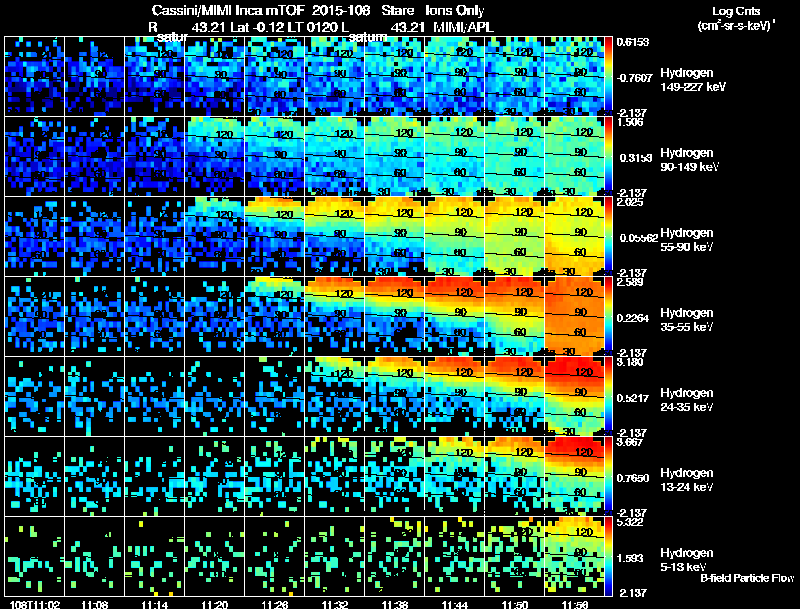Click the 0.3153 color scale value
Viewport: 800px width, 609px height.
click(x=634, y=158)
